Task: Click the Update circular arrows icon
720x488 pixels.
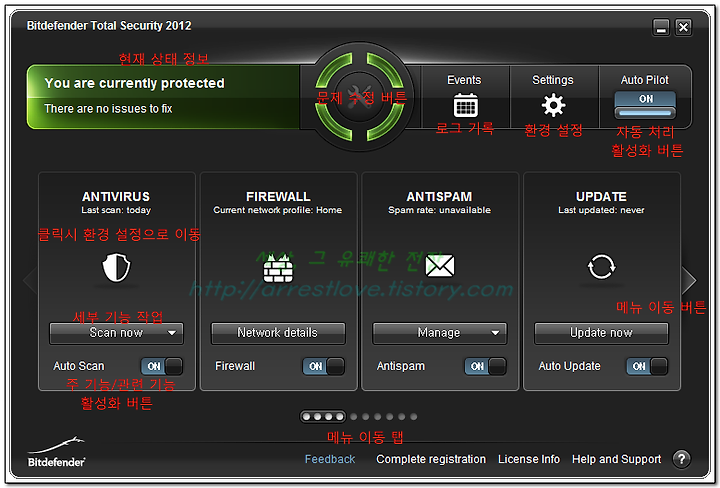Action: 601,267
